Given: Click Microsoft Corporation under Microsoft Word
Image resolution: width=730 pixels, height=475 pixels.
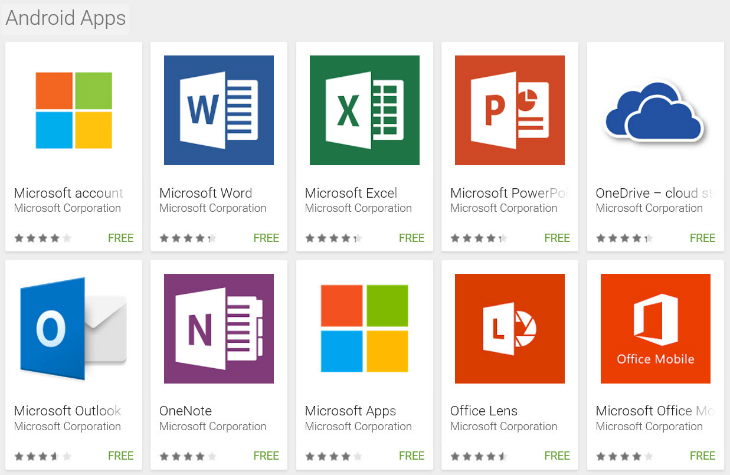Looking at the screenshot, I should (213, 208).
